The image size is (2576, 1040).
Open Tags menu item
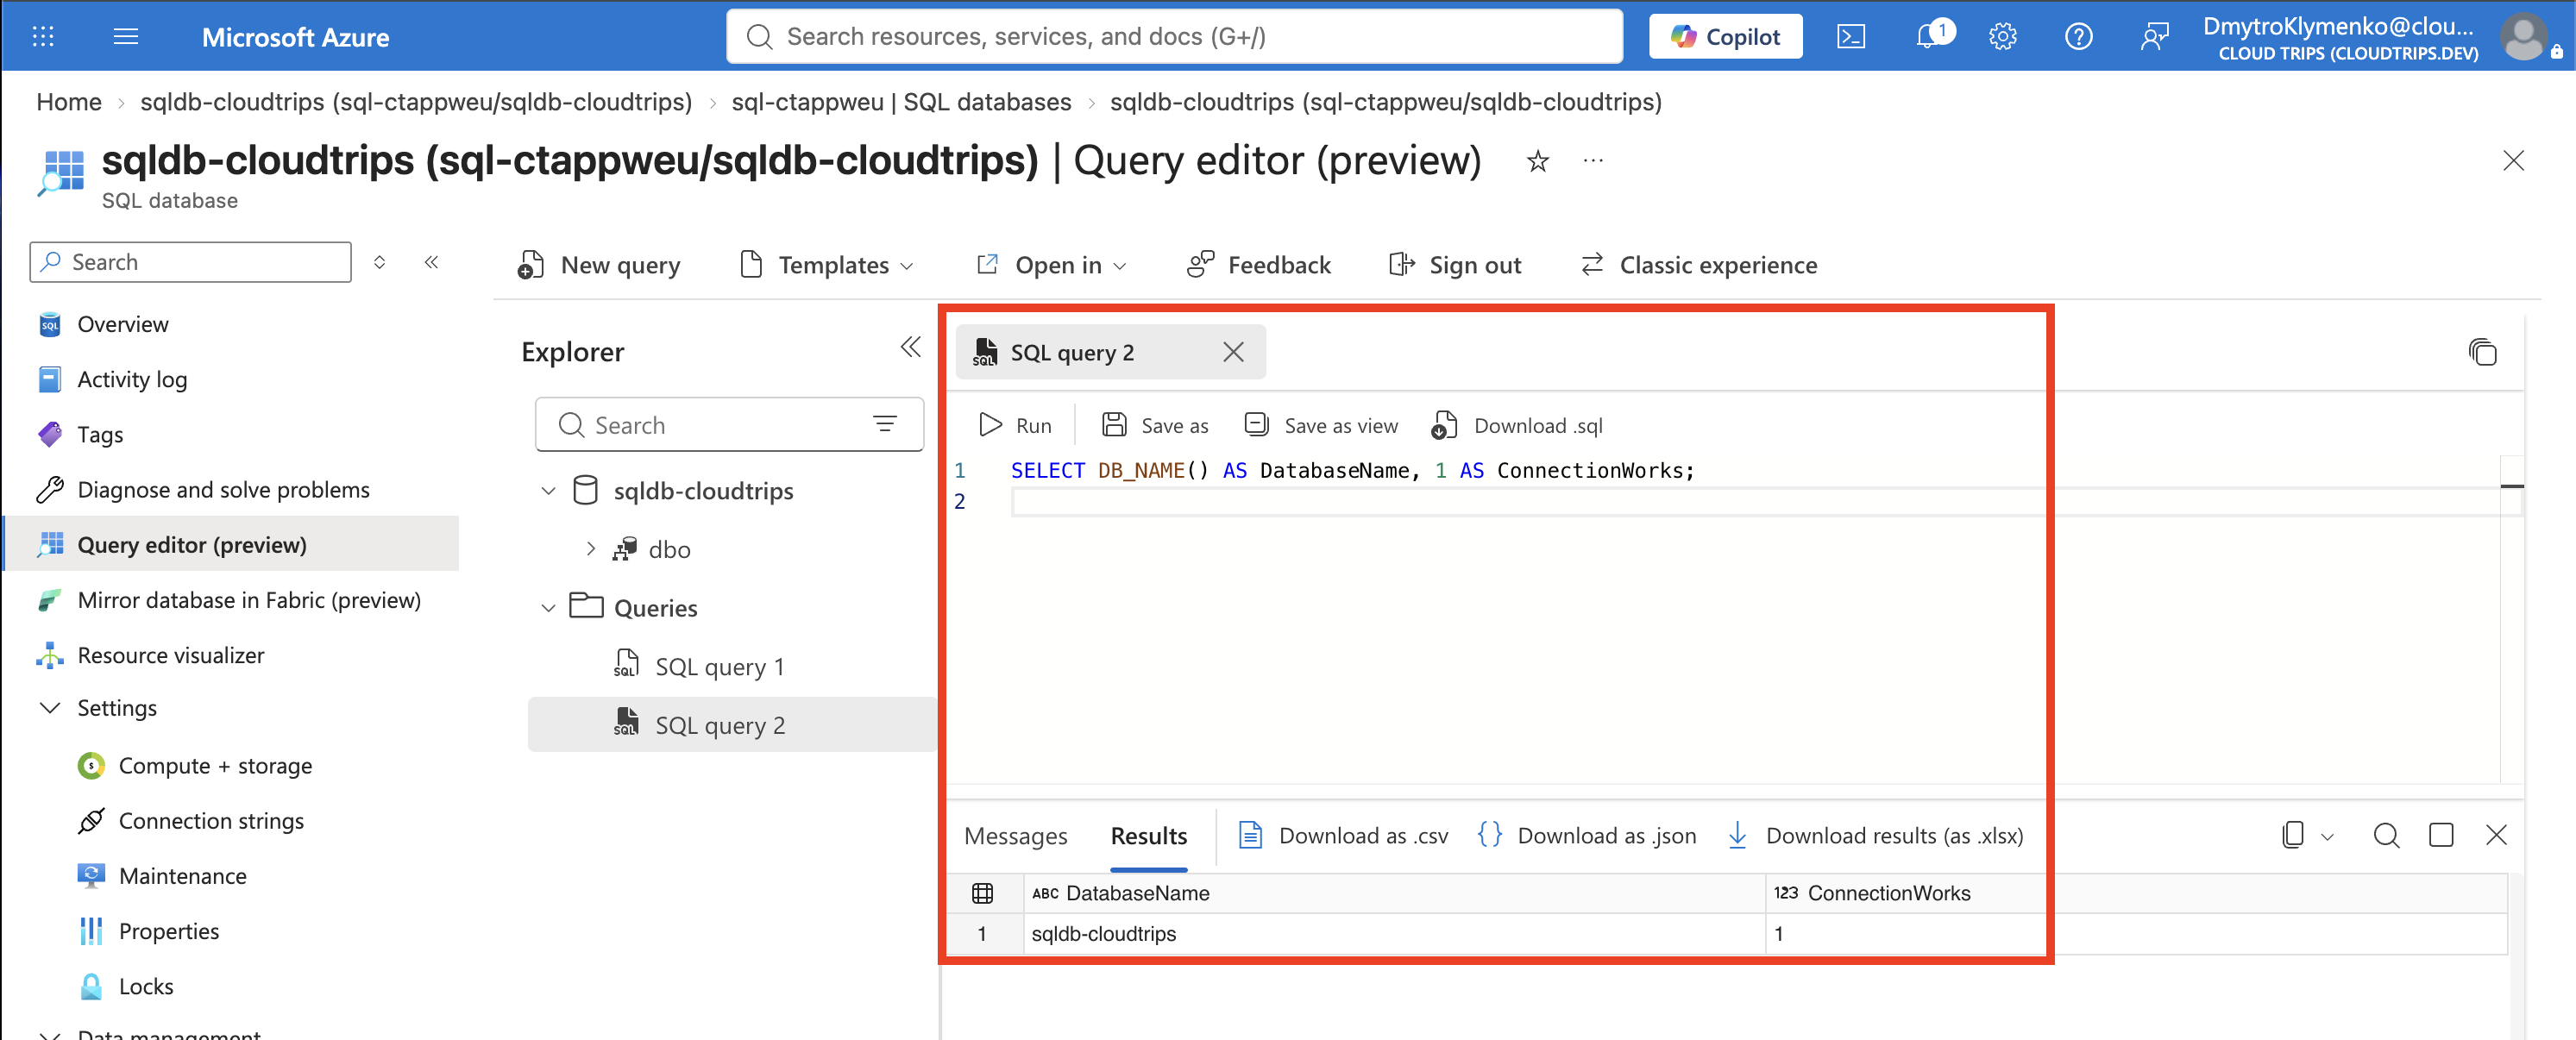coord(100,435)
